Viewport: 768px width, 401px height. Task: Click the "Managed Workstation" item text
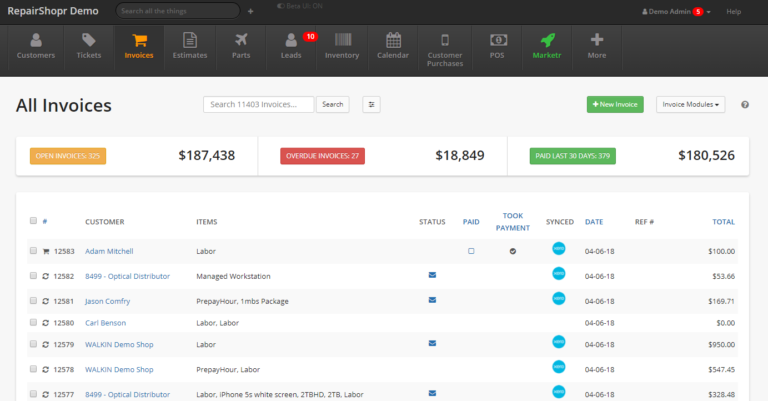click(233, 276)
